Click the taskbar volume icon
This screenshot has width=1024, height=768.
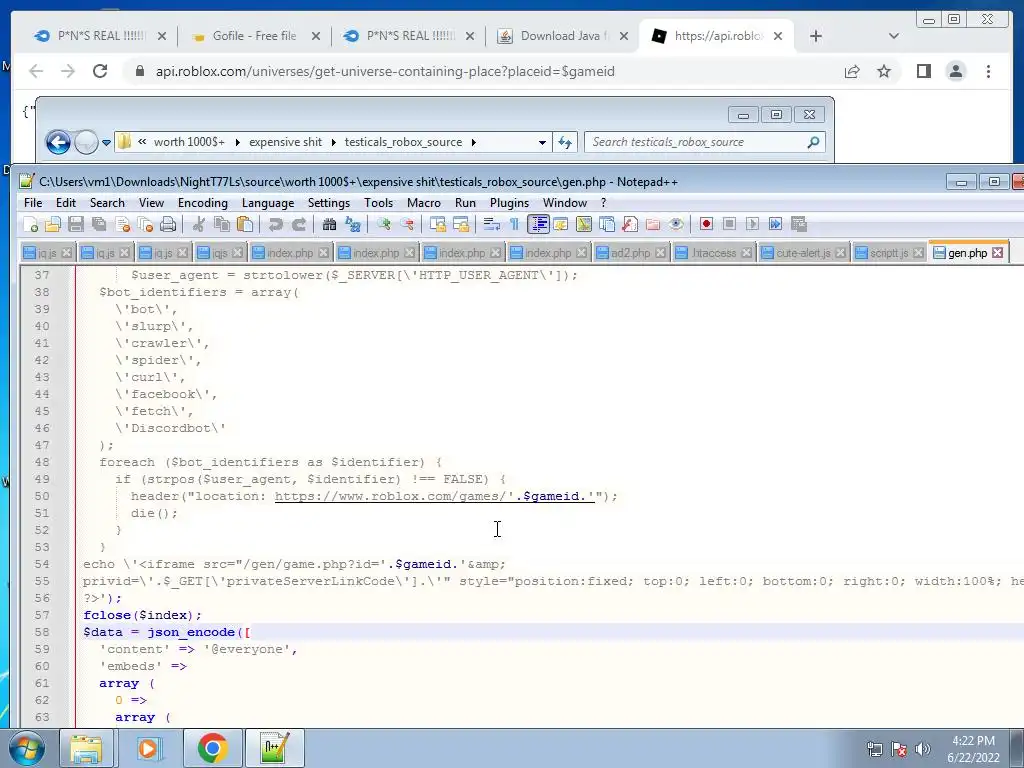coord(922,748)
